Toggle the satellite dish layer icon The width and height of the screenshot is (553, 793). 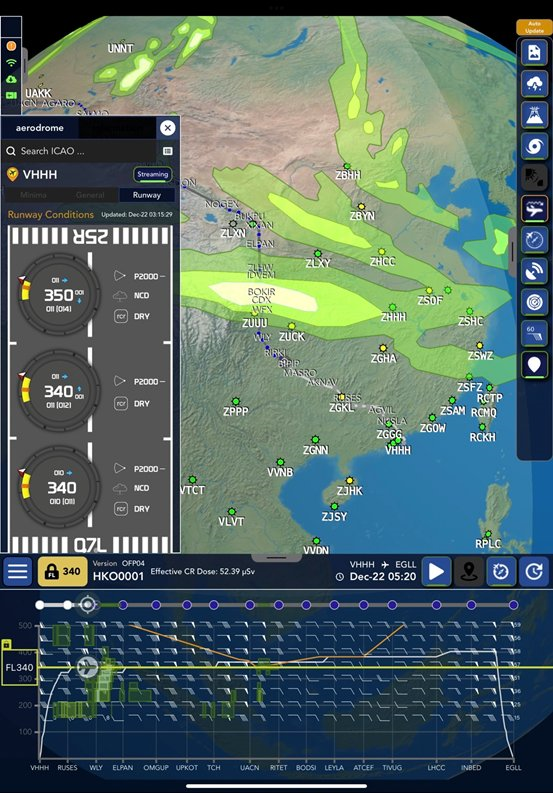534,271
